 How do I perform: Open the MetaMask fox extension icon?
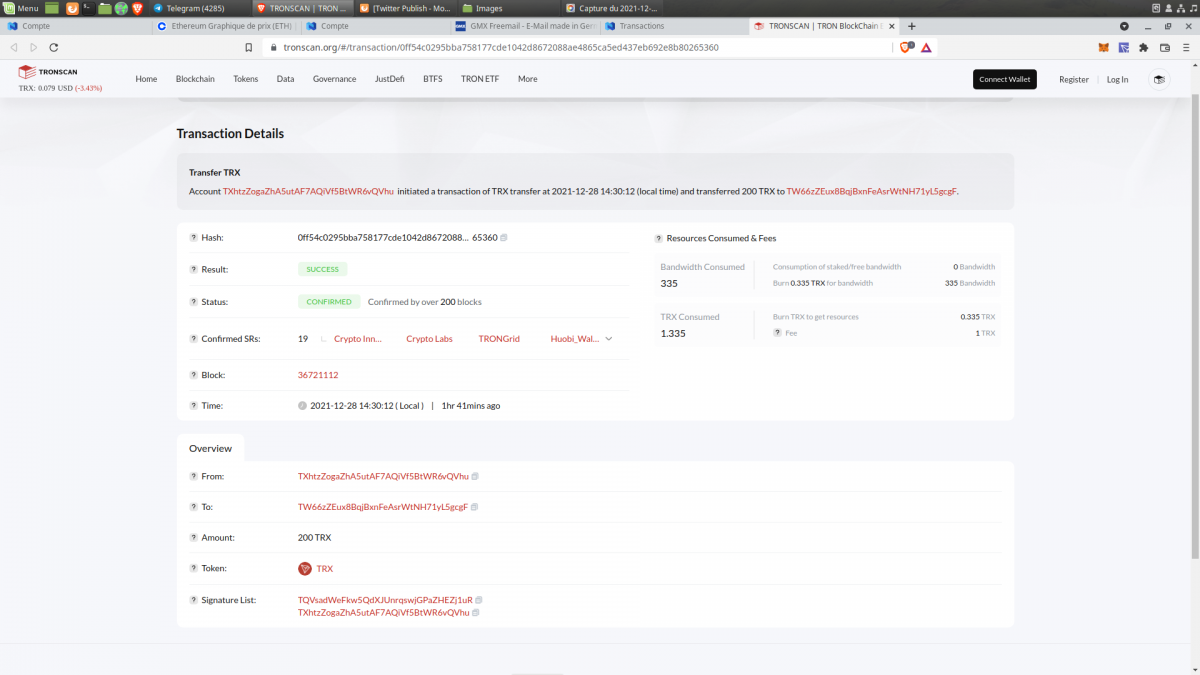click(1104, 47)
